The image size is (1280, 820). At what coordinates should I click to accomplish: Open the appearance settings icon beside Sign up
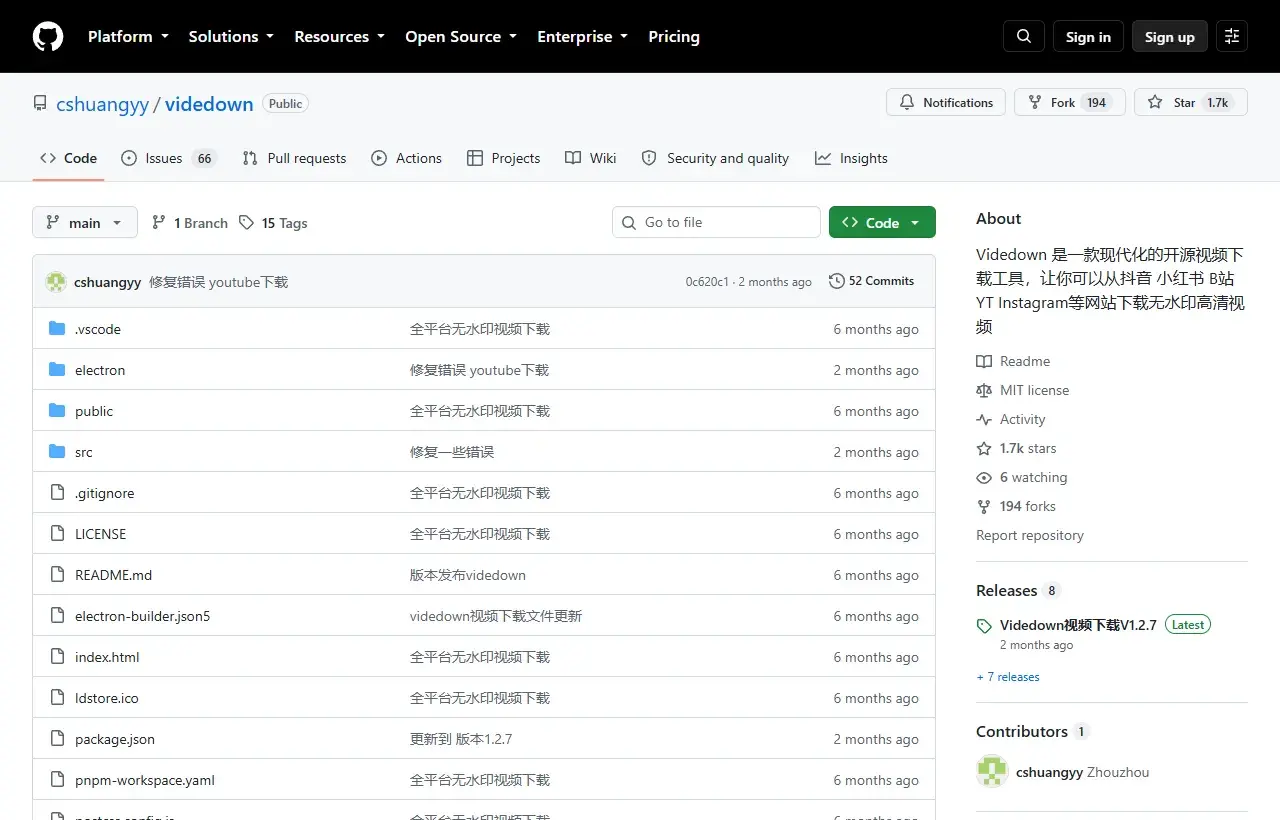click(1232, 36)
